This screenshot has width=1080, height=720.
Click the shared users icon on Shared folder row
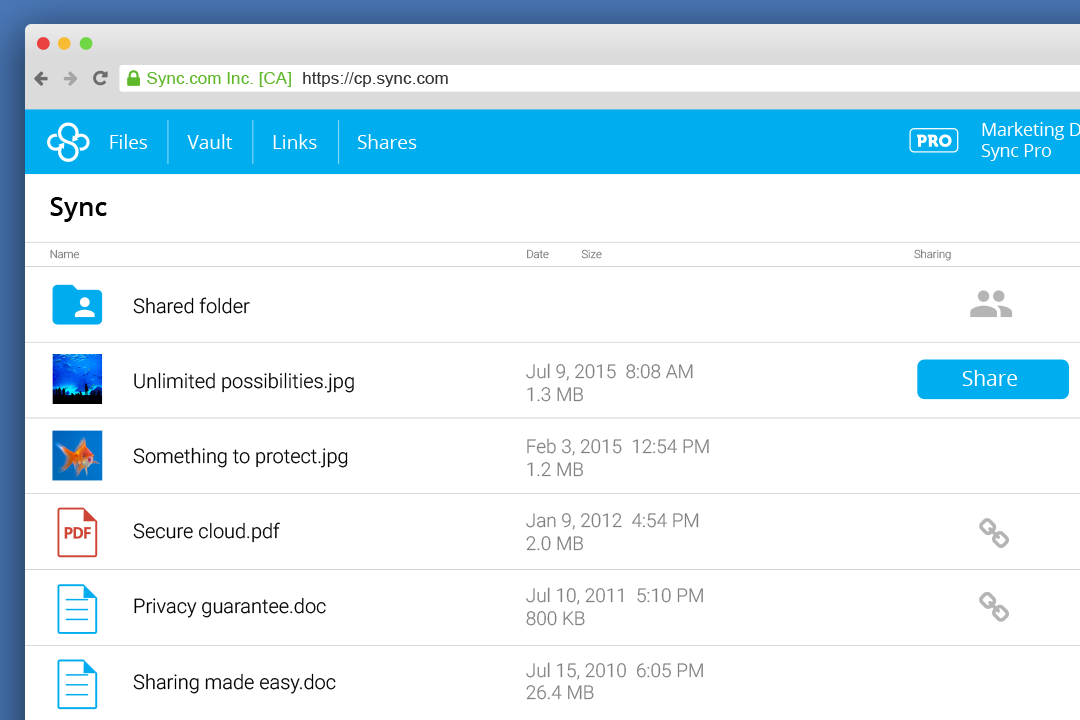(991, 303)
